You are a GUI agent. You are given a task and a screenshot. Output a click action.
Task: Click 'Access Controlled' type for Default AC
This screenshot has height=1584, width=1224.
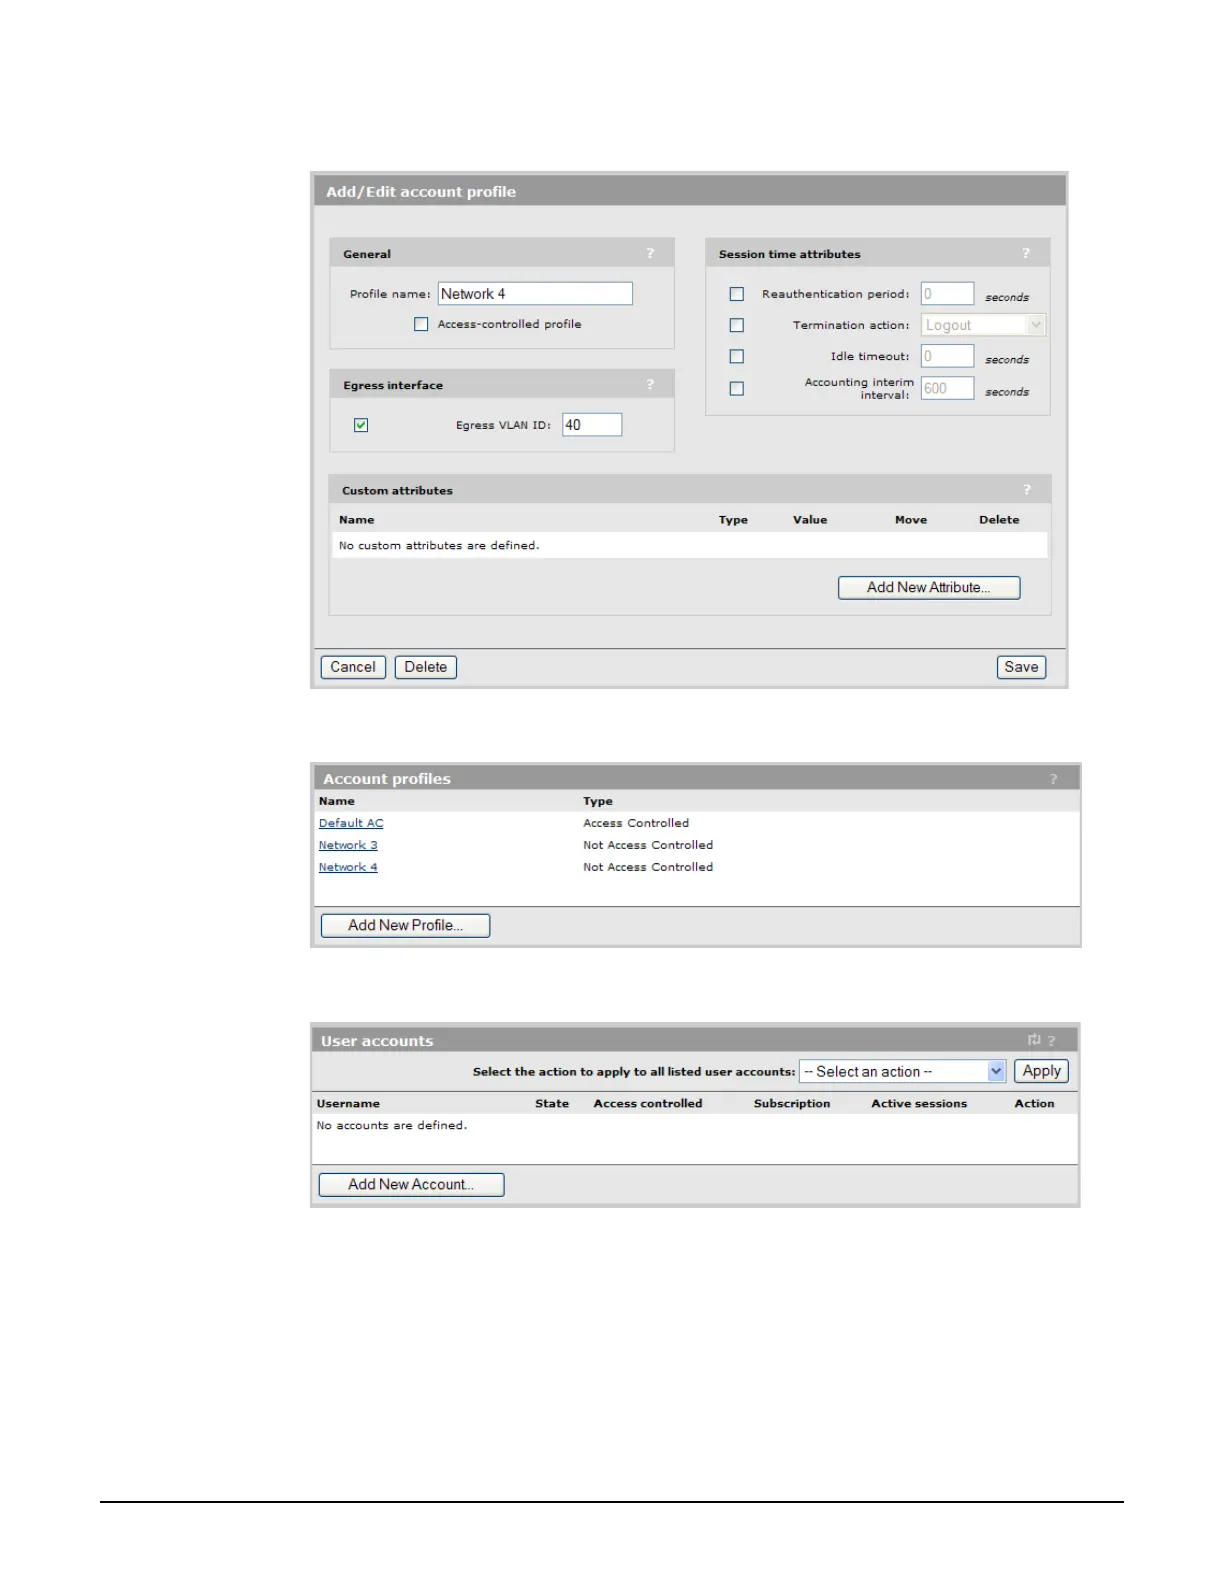(x=636, y=823)
